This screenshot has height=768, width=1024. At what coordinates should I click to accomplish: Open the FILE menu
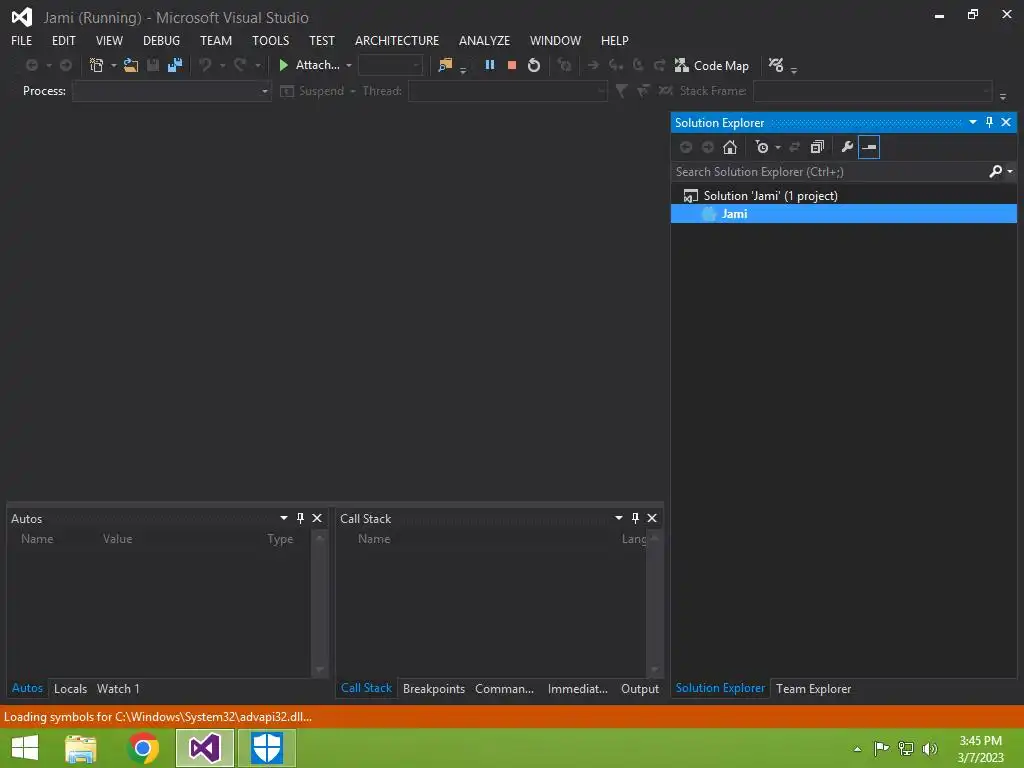[22, 40]
